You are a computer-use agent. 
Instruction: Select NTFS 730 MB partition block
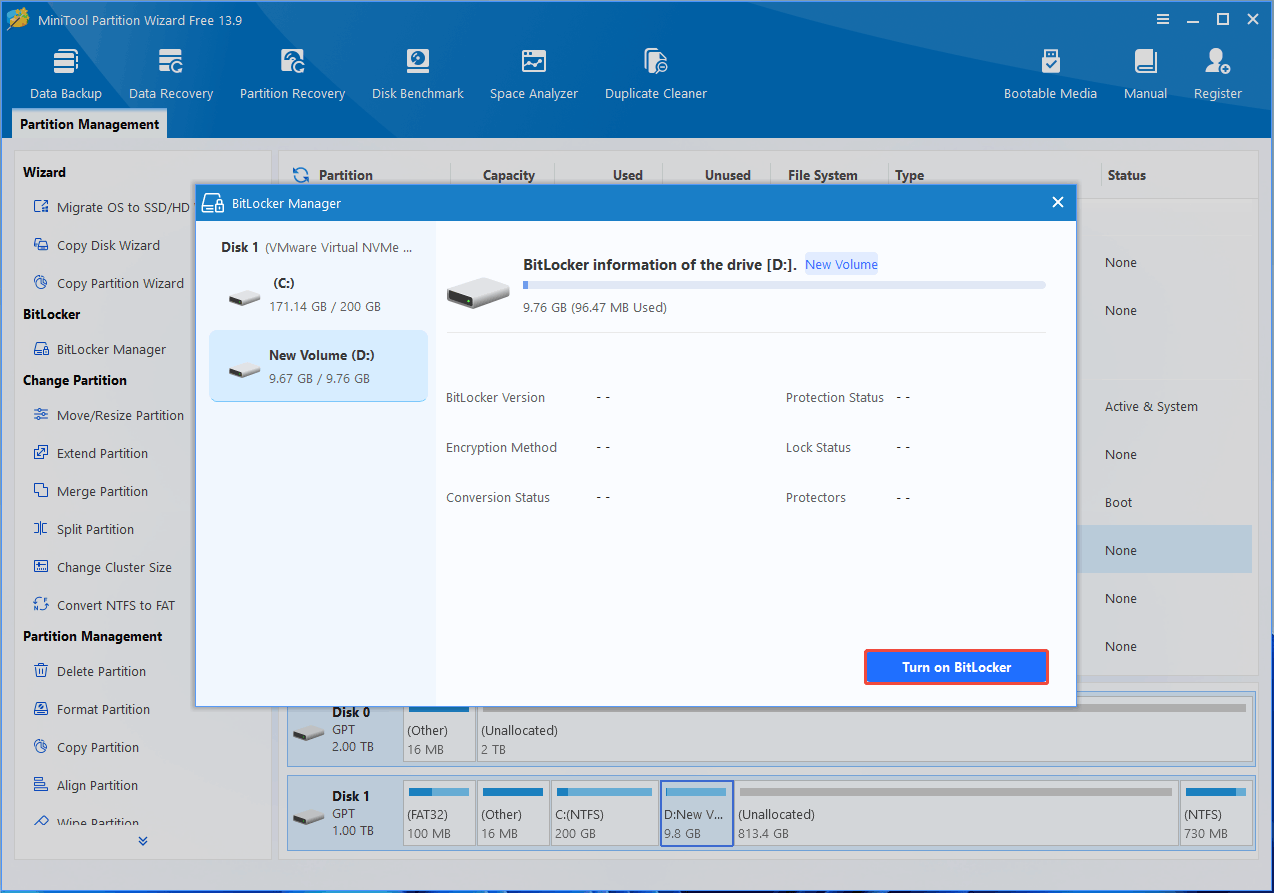pyautogui.click(x=1216, y=813)
